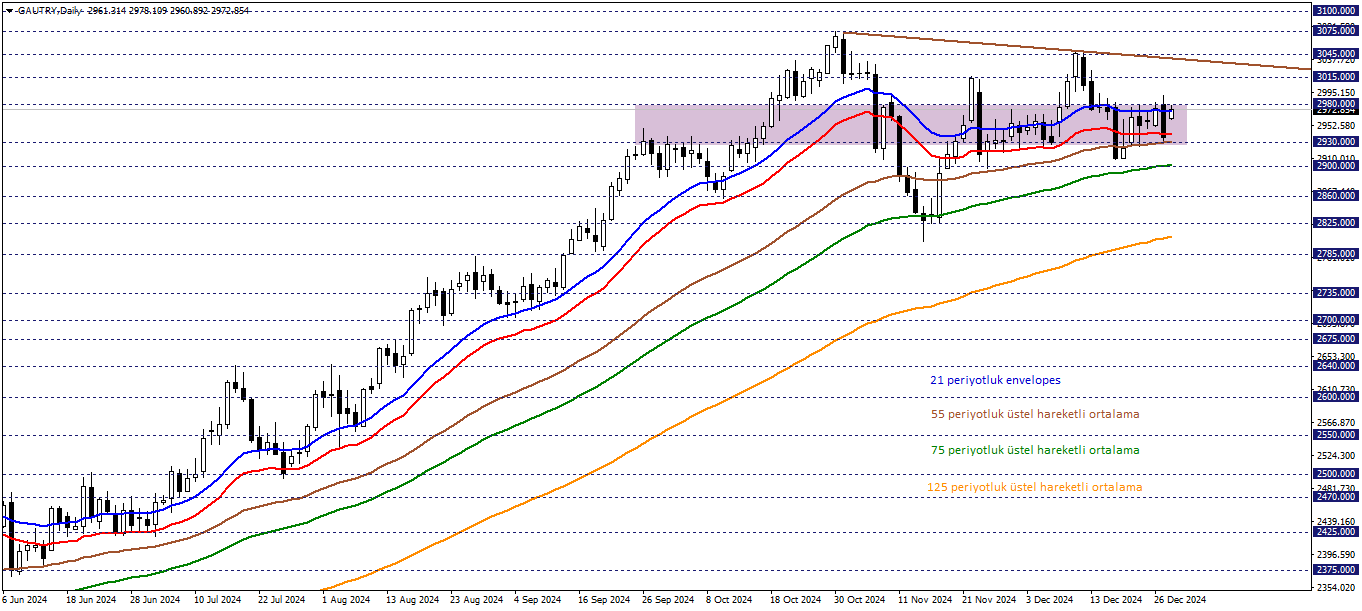Select the 3045.000 horizontal level price tag

point(1335,54)
